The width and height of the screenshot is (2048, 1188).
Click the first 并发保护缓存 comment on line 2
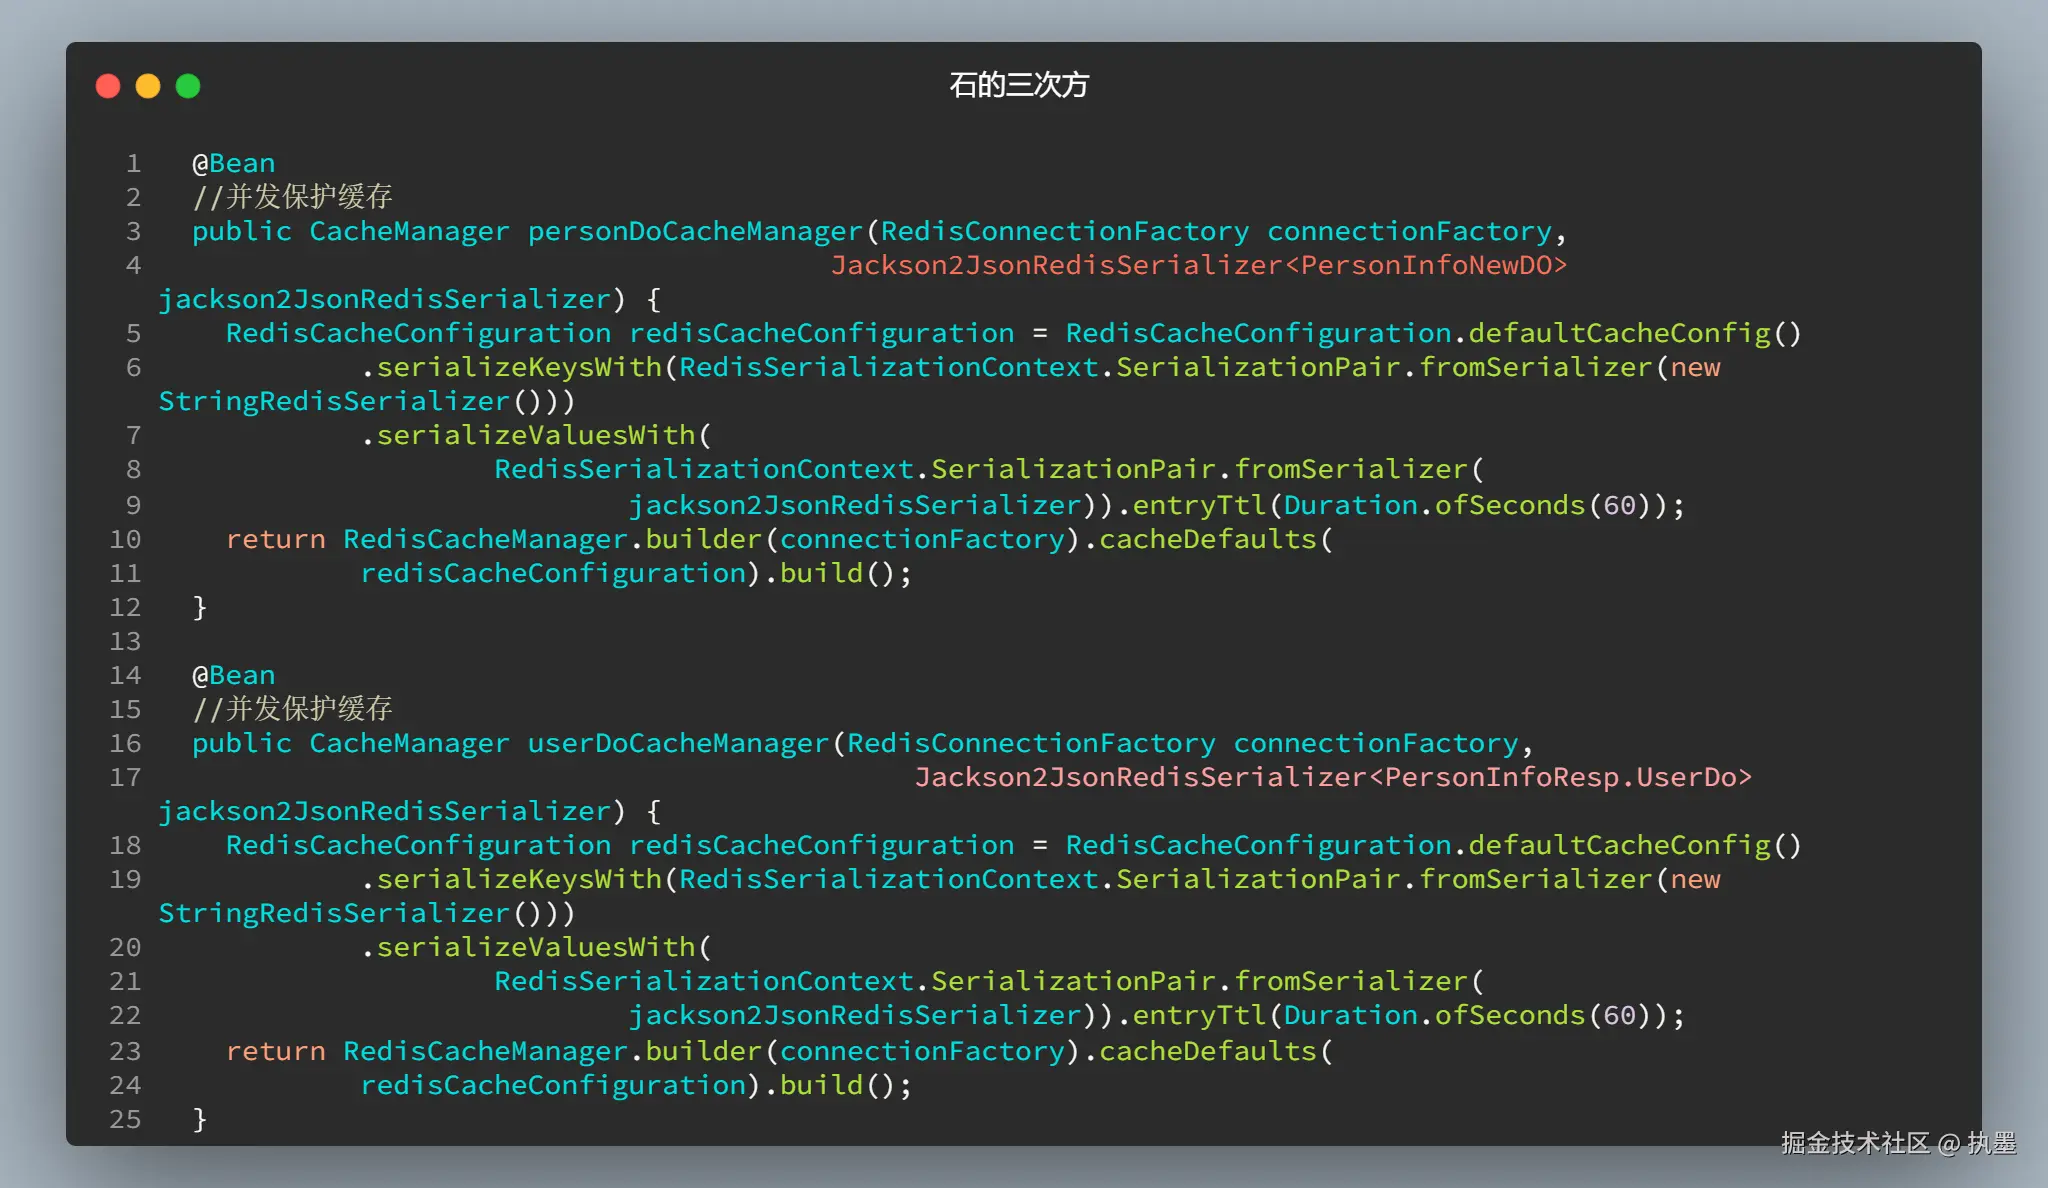pos(292,197)
